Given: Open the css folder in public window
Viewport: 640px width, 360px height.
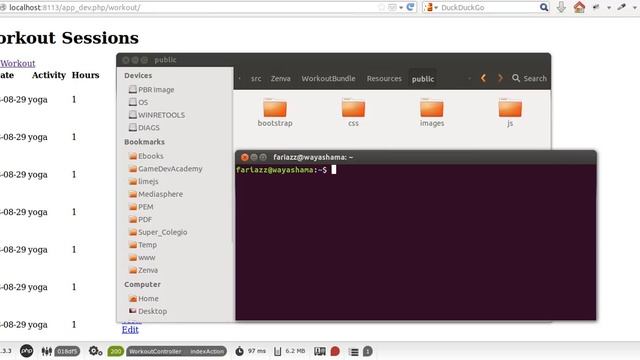Looking at the screenshot, I should (353, 112).
